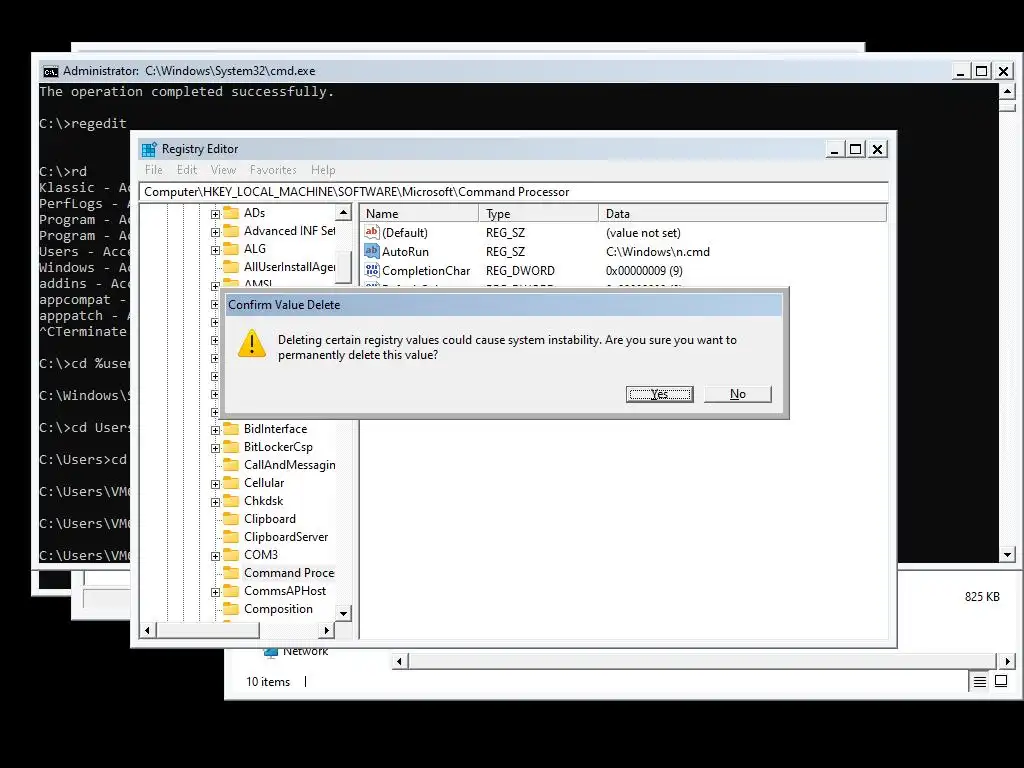Click the Type column header
The image size is (1024, 768).
(539, 214)
